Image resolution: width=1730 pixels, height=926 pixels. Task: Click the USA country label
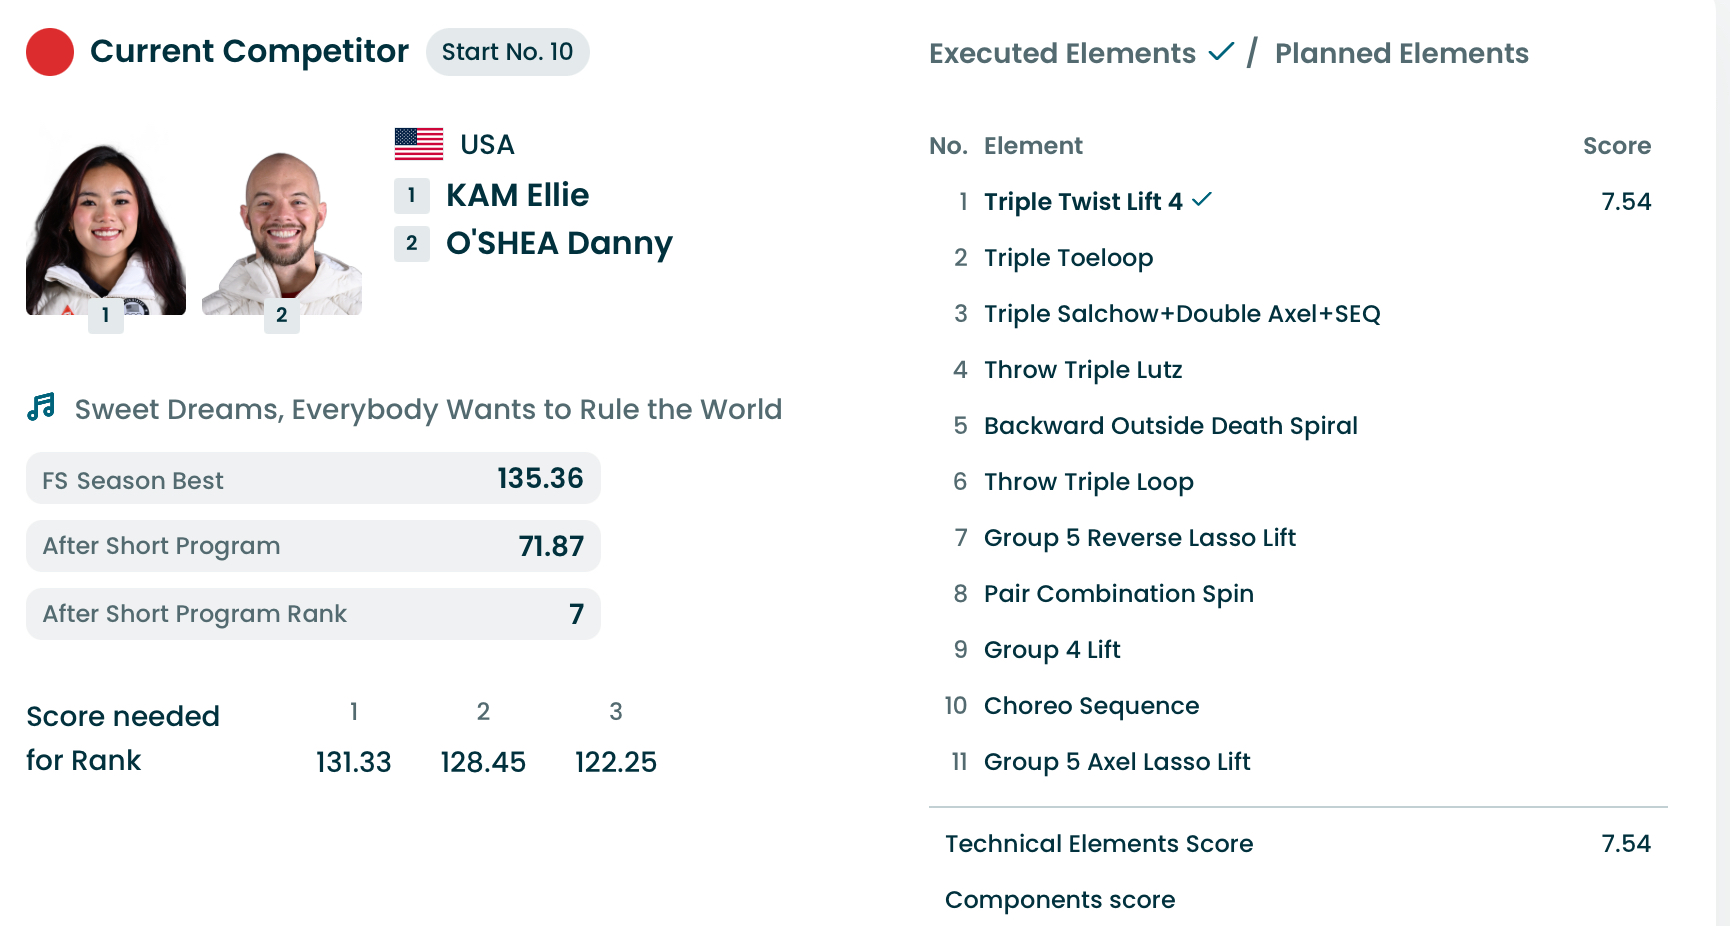(x=487, y=145)
